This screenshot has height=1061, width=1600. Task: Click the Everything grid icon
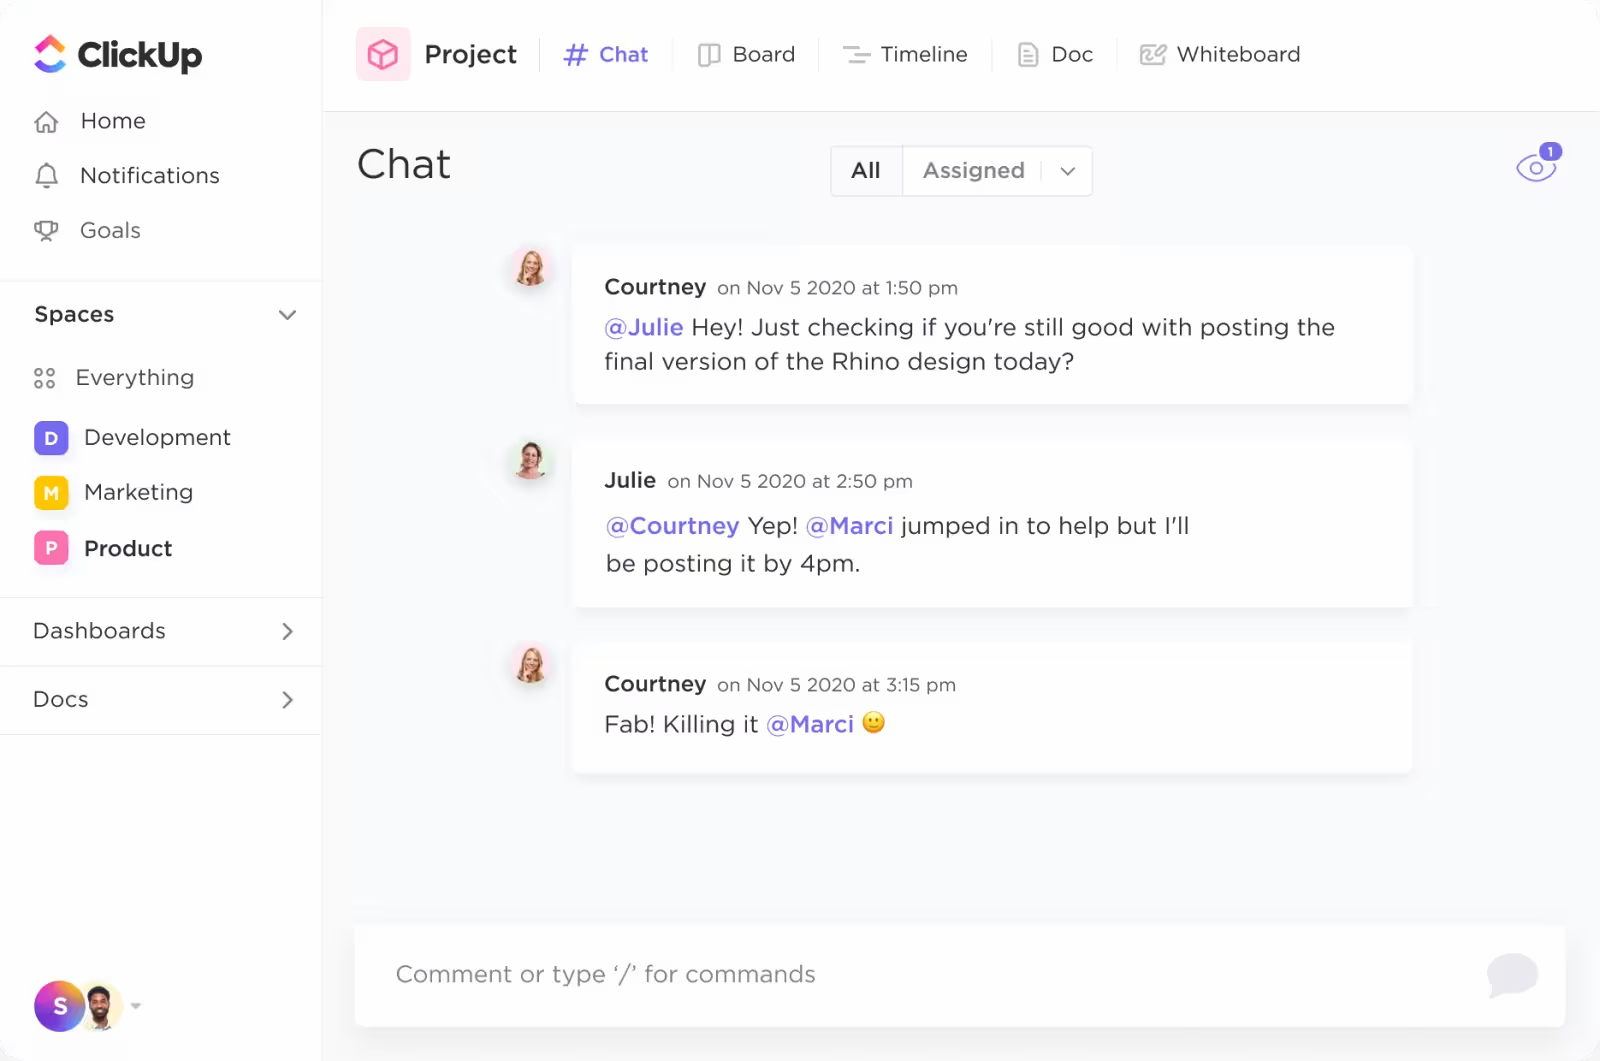tap(44, 378)
